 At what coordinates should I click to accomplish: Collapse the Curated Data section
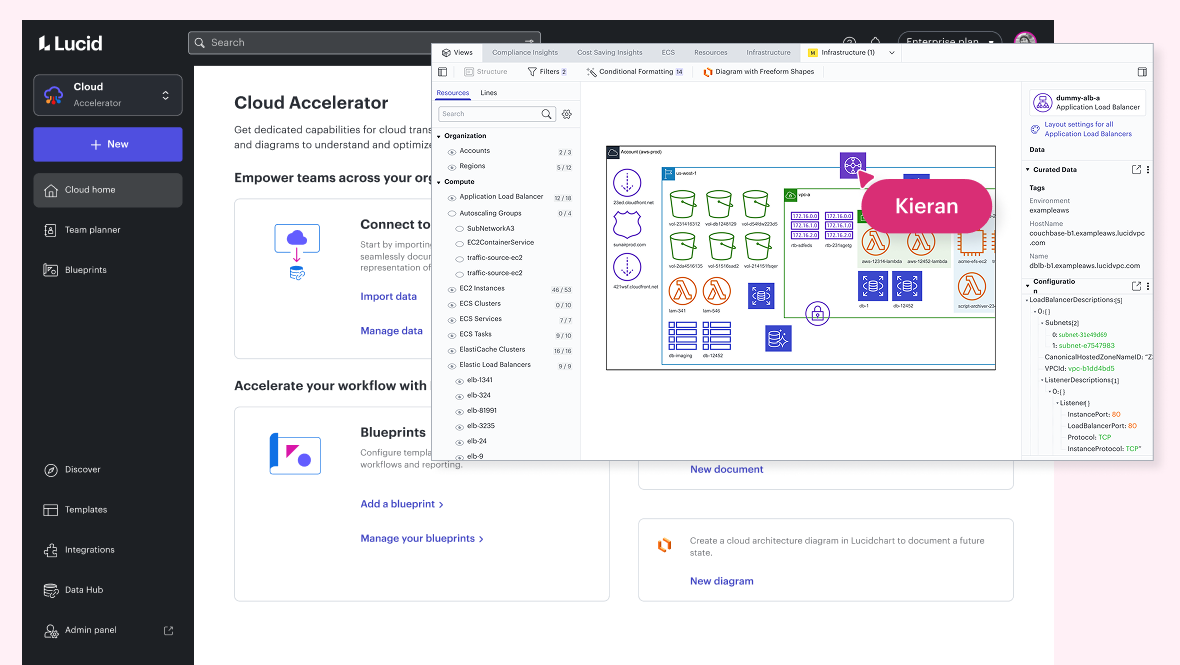[1028, 170]
